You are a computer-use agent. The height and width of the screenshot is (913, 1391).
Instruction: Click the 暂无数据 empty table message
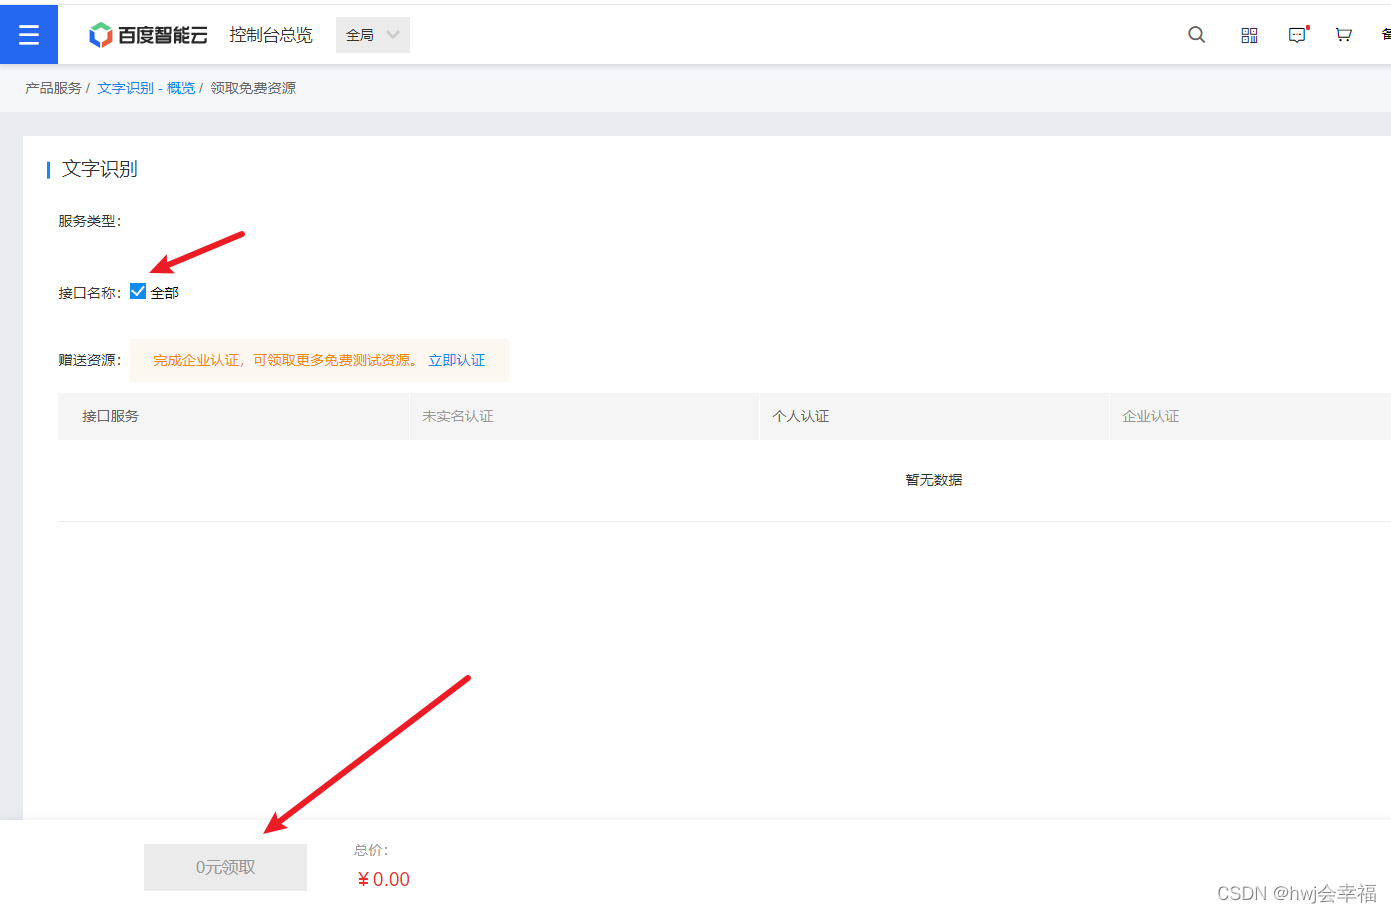[934, 480]
